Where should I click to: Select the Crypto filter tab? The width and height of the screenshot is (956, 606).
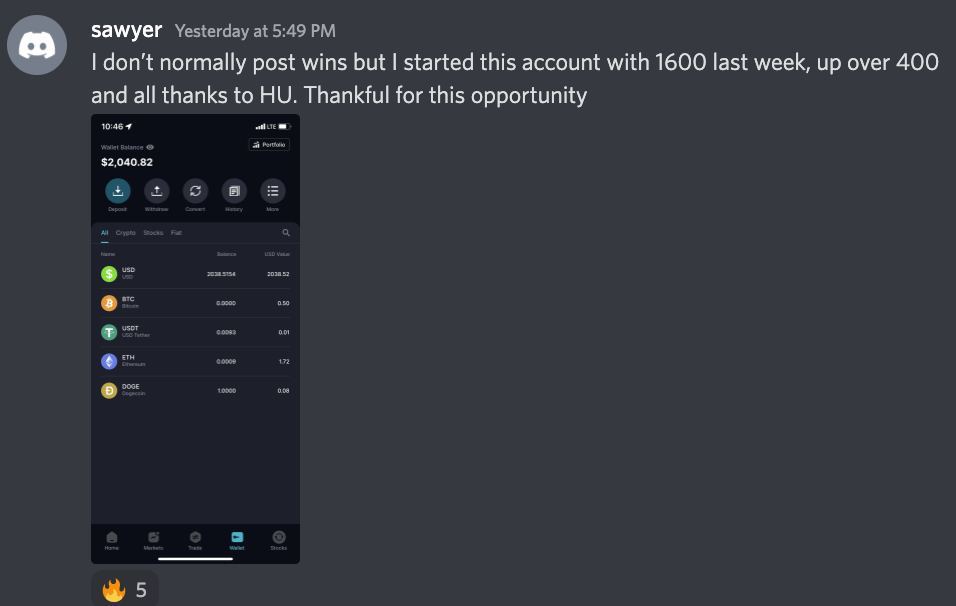[x=126, y=233]
